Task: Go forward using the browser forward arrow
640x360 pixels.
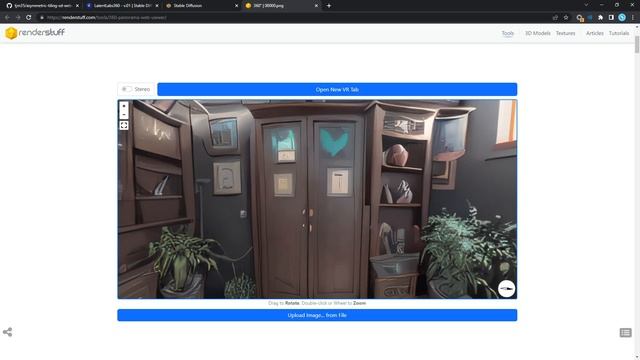Action: click(x=18, y=18)
